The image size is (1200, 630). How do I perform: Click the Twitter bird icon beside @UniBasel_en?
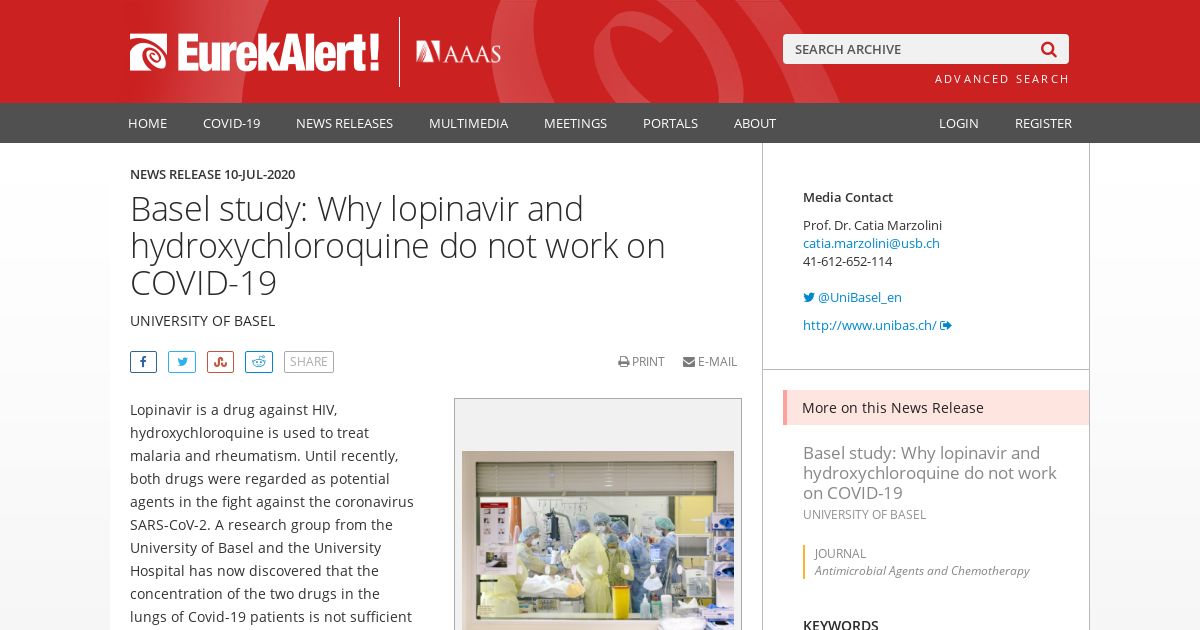point(809,297)
